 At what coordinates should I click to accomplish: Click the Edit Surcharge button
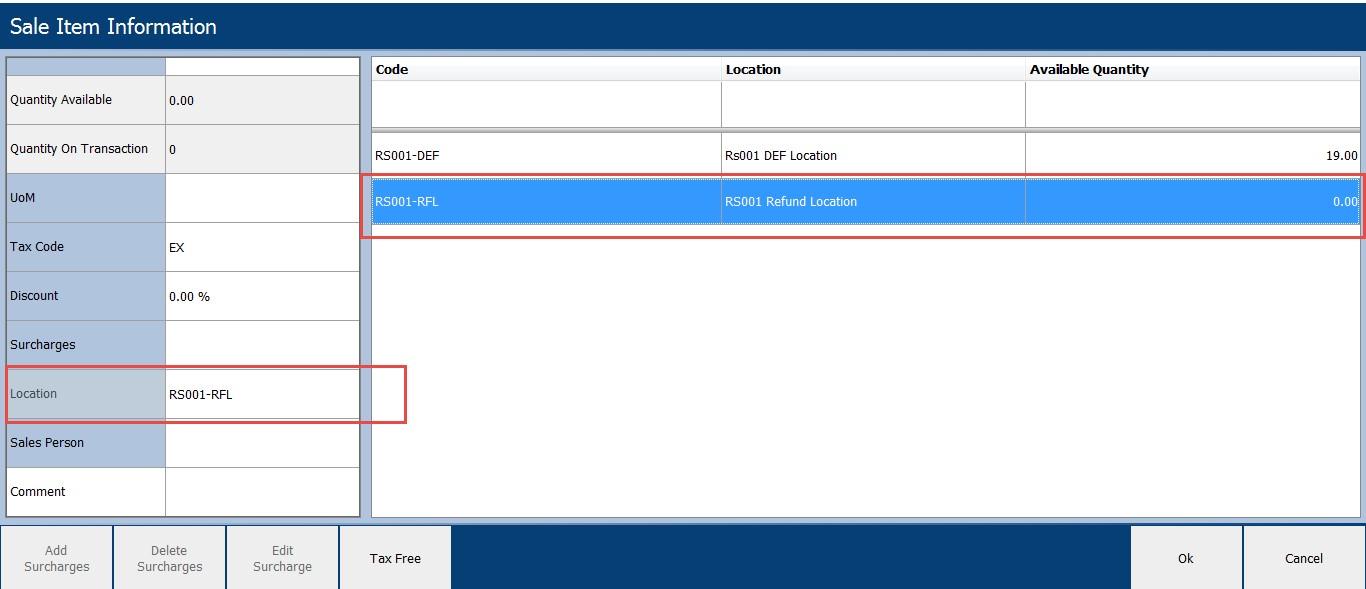(x=282, y=558)
